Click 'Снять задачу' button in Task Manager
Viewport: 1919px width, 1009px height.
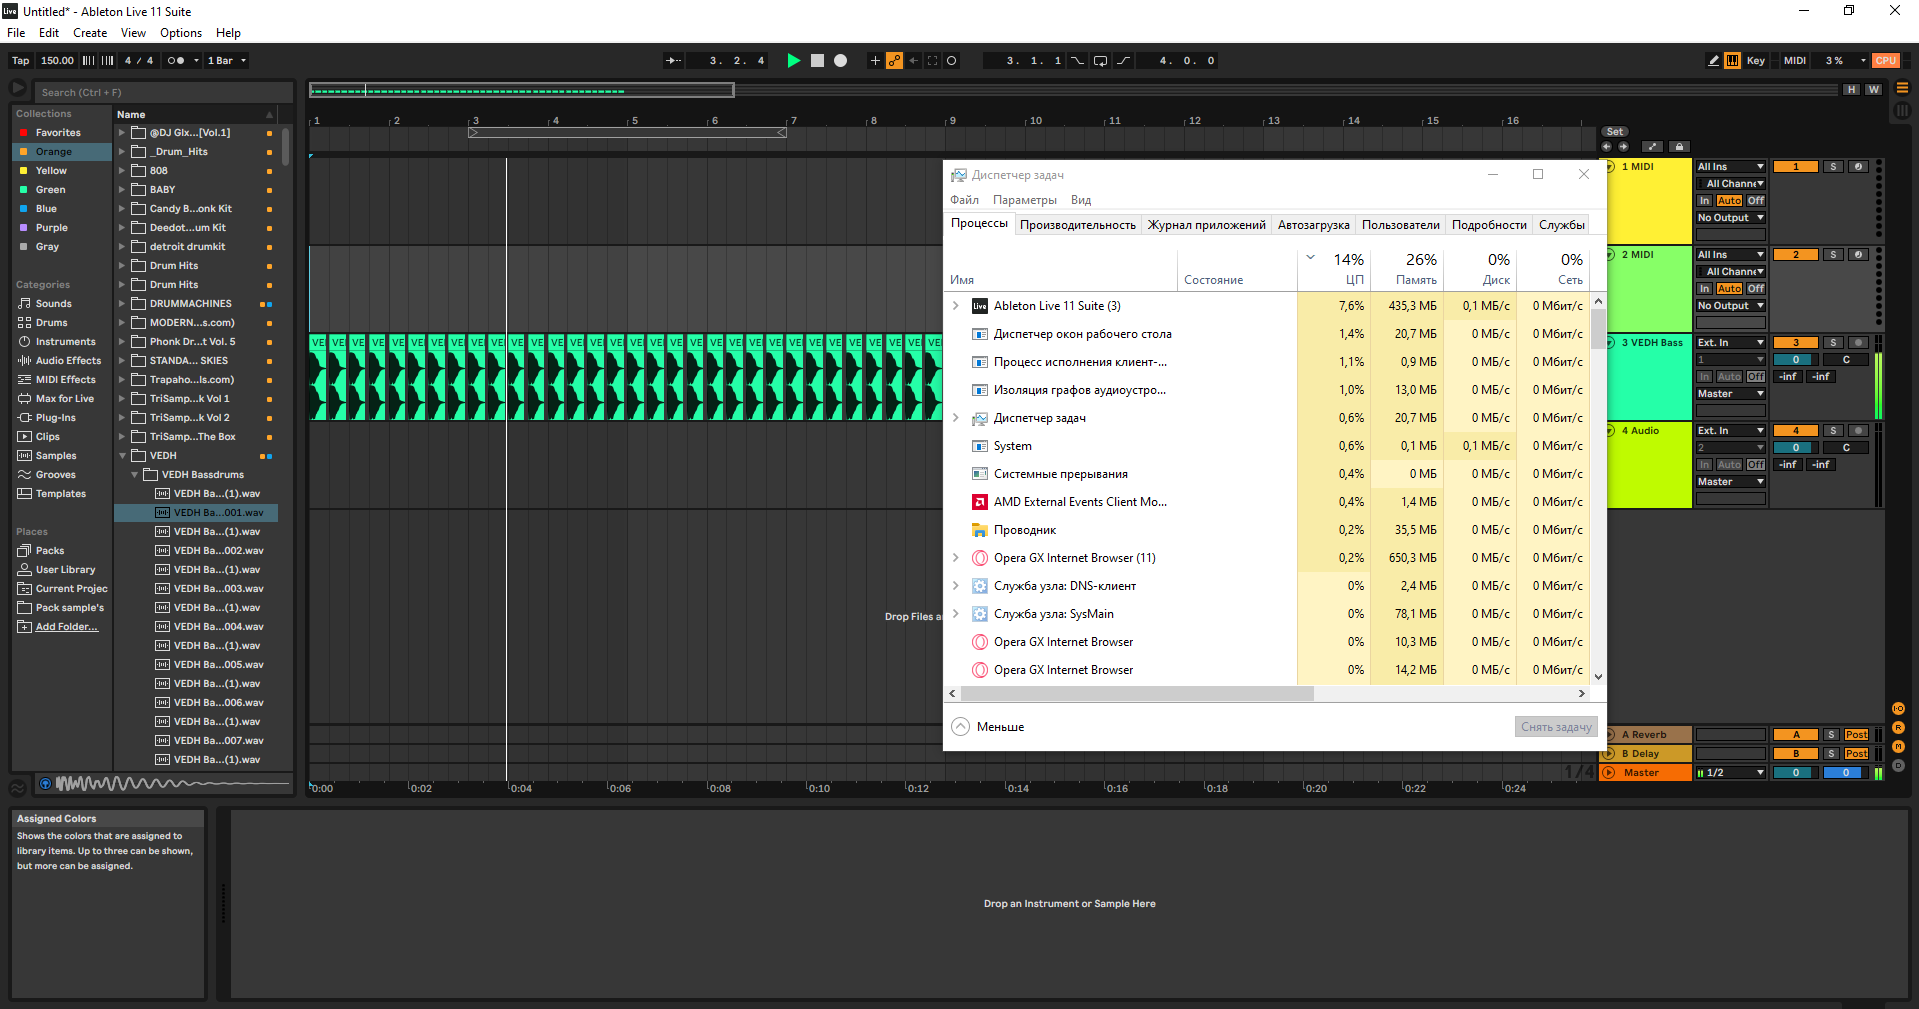[1556, 727]
